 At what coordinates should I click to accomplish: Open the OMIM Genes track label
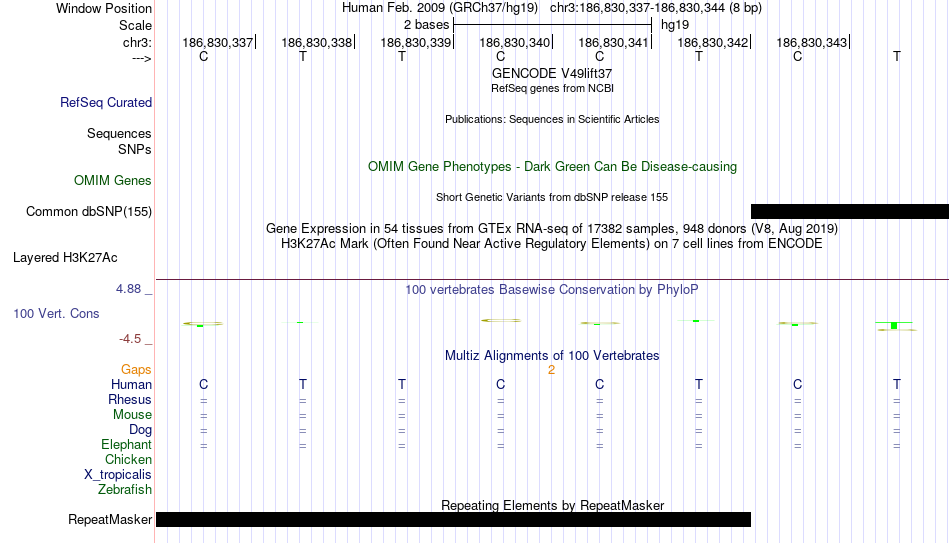[113, 181]
